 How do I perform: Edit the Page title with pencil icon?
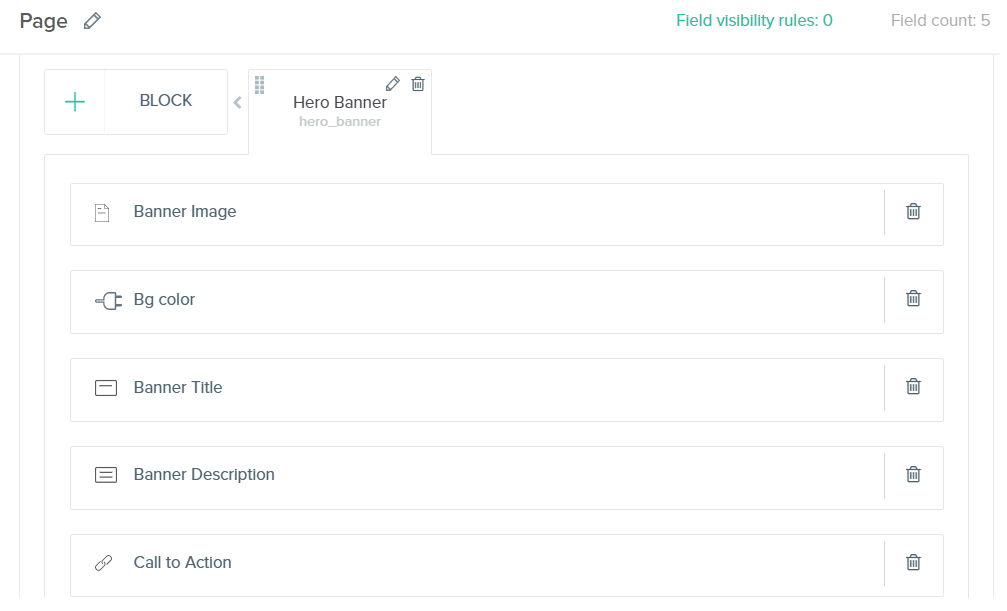[92, 21]
